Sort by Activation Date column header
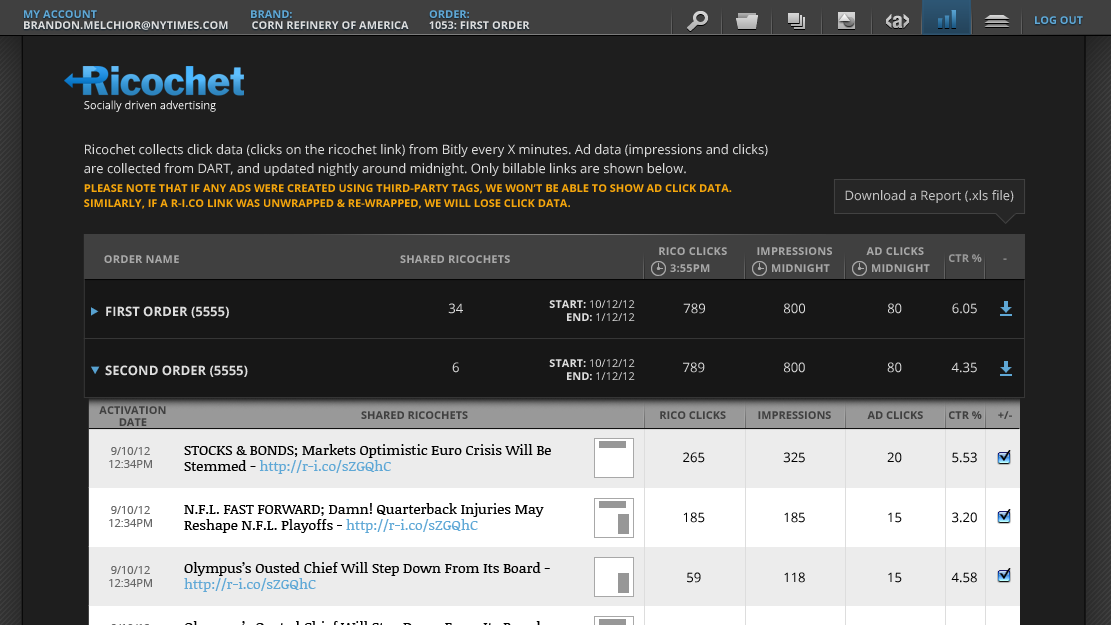 (132, 416)
